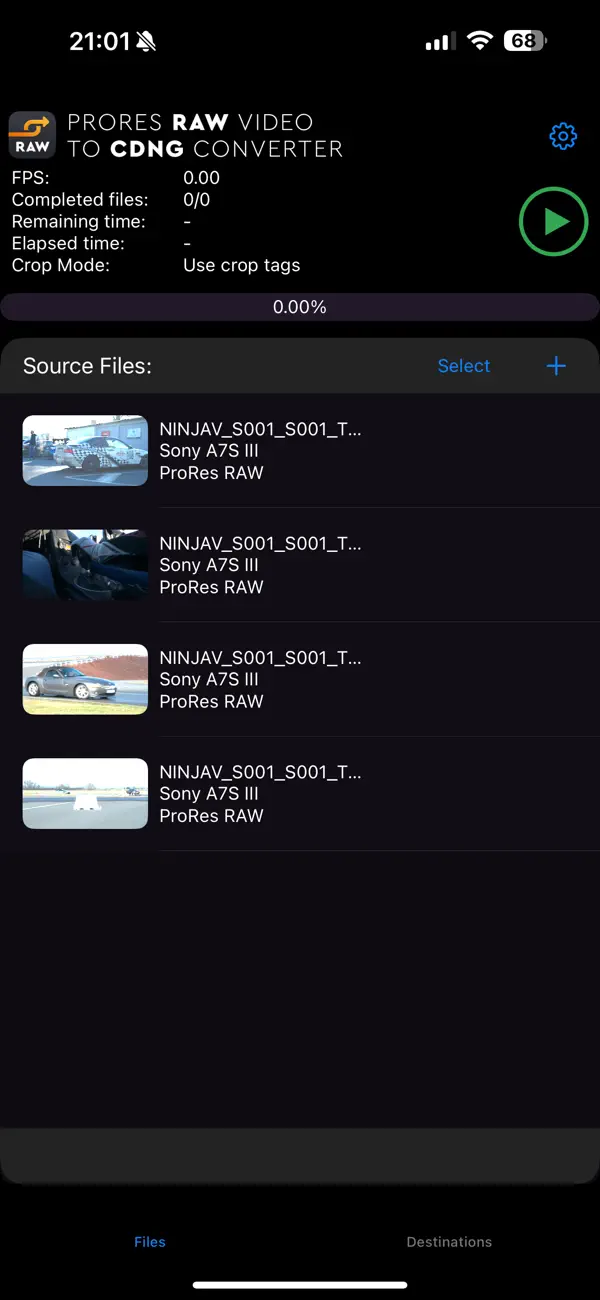Tap the fourth NINJAV runway clip in the list
Screen dimensions: 600x1300
[85, 793]
